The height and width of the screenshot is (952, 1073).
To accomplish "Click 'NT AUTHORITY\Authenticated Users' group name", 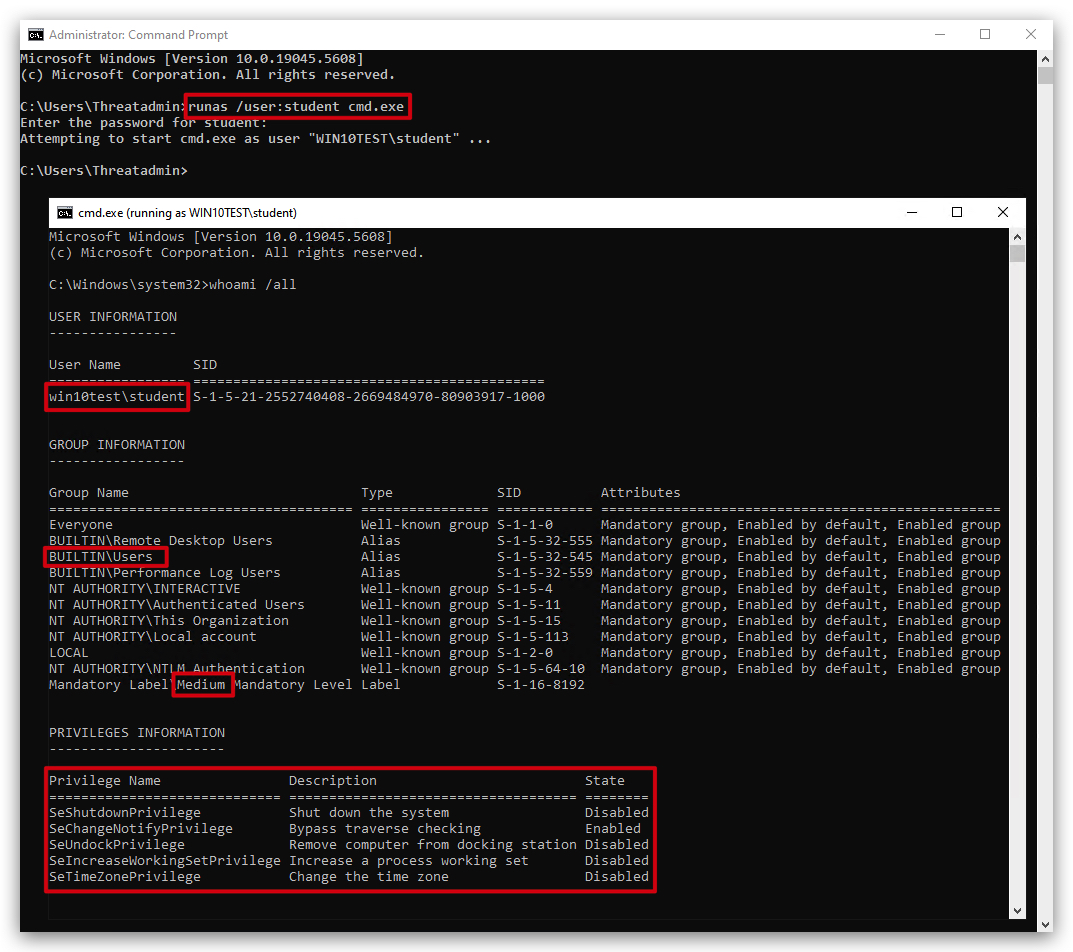I will pos(177,605).
